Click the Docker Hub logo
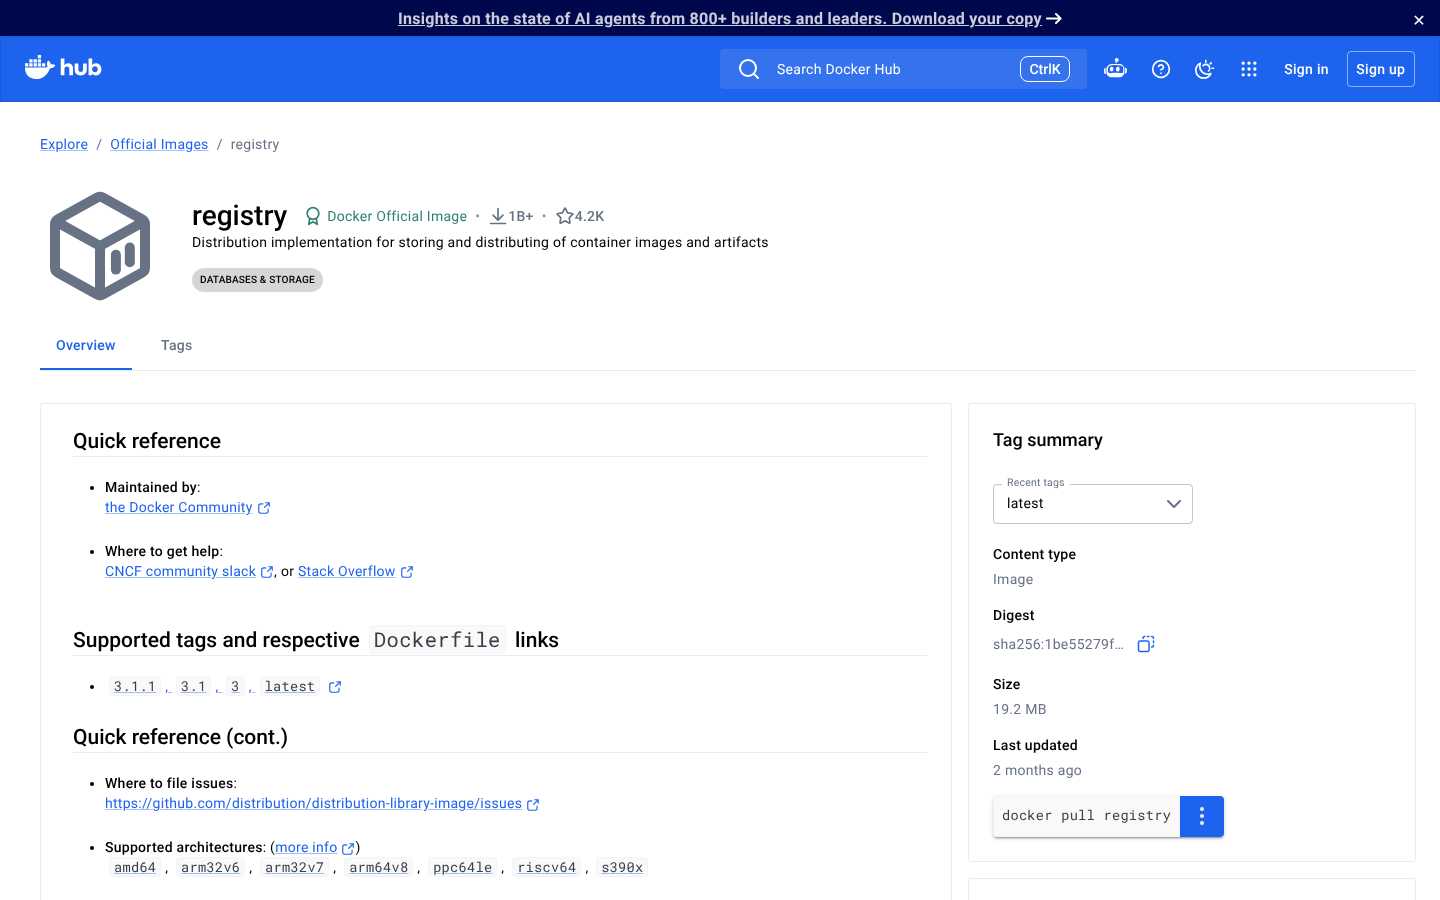 tap(63, 68)
